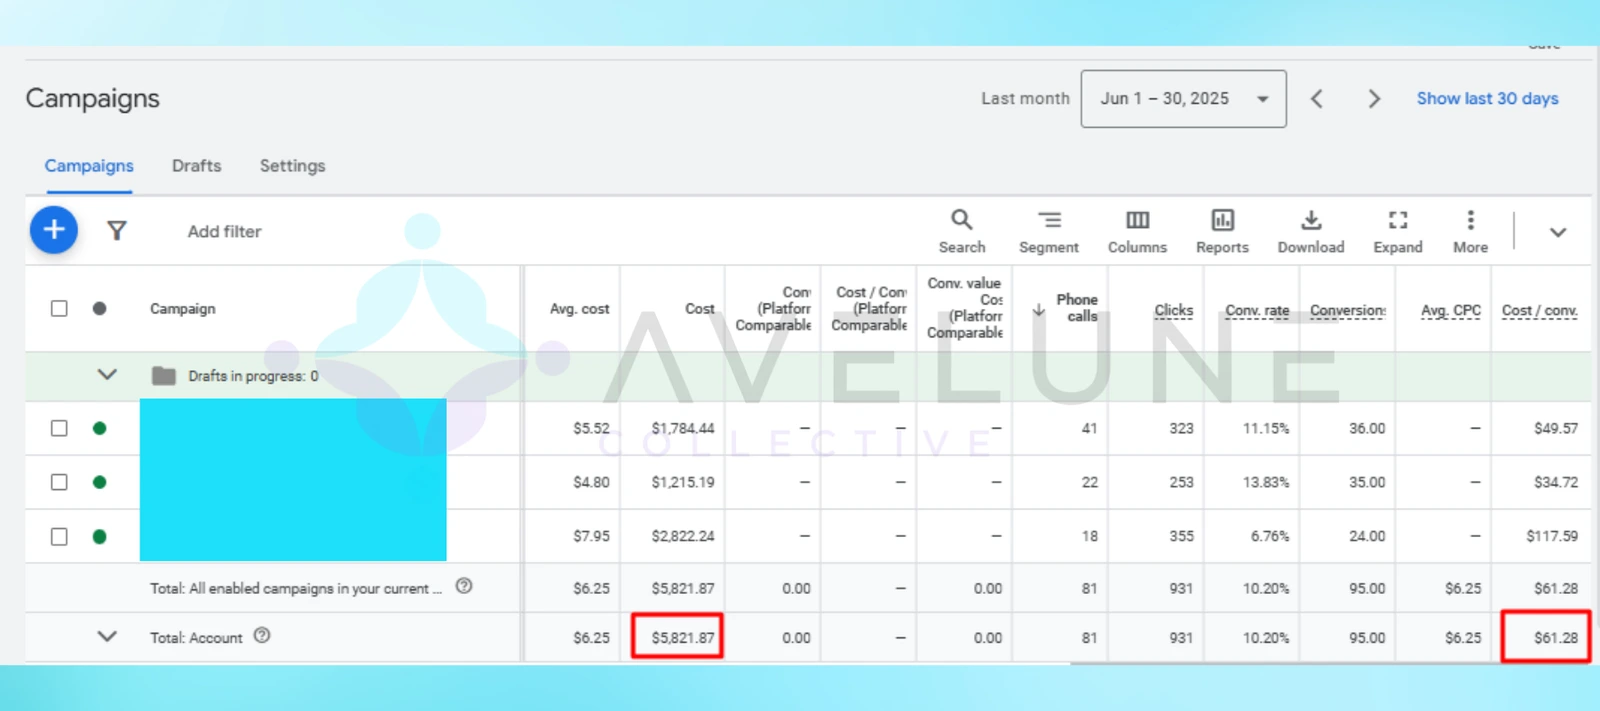Tick the select-all campaigns header checkbox
The height and width of the screenshot is (711, 1600).
click(59, 308)
